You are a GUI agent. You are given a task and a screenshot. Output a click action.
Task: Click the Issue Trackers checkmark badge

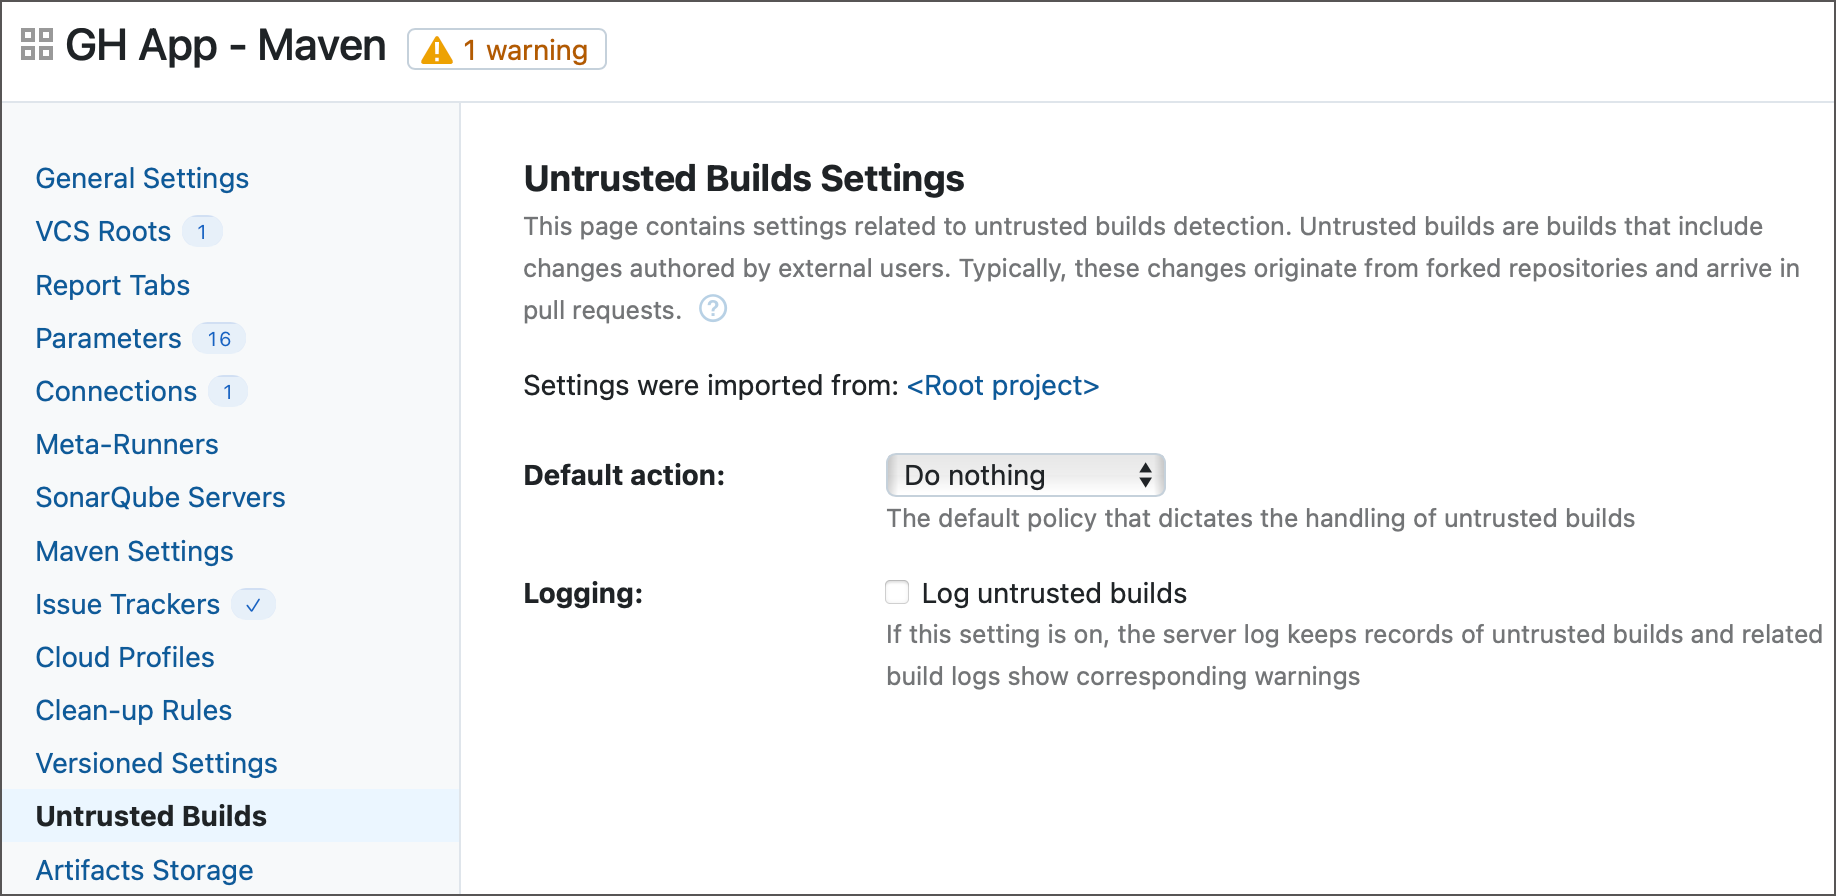(x=253, y=605)
